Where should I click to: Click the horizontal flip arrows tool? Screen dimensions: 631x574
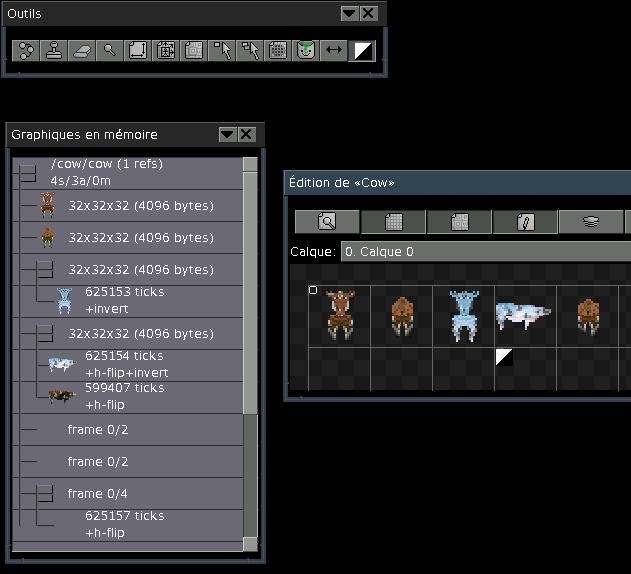[x=334, y=51]
